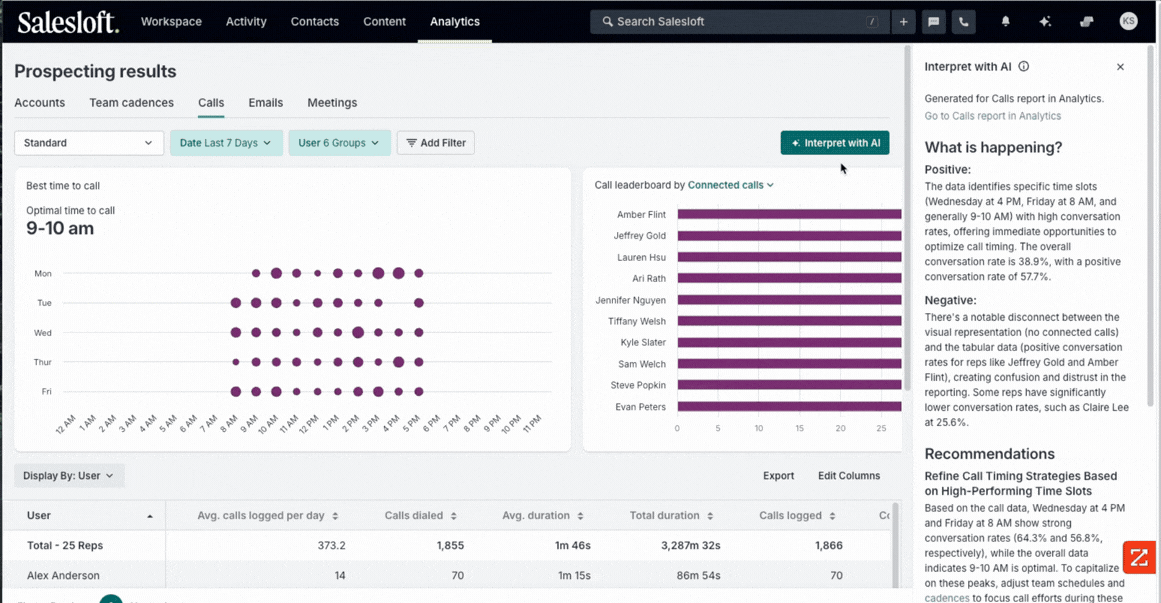Image resolution: width=1161 pixels, height=603 pixels.
Task: Create a new item with the plus icon
Action: (903, 20)
